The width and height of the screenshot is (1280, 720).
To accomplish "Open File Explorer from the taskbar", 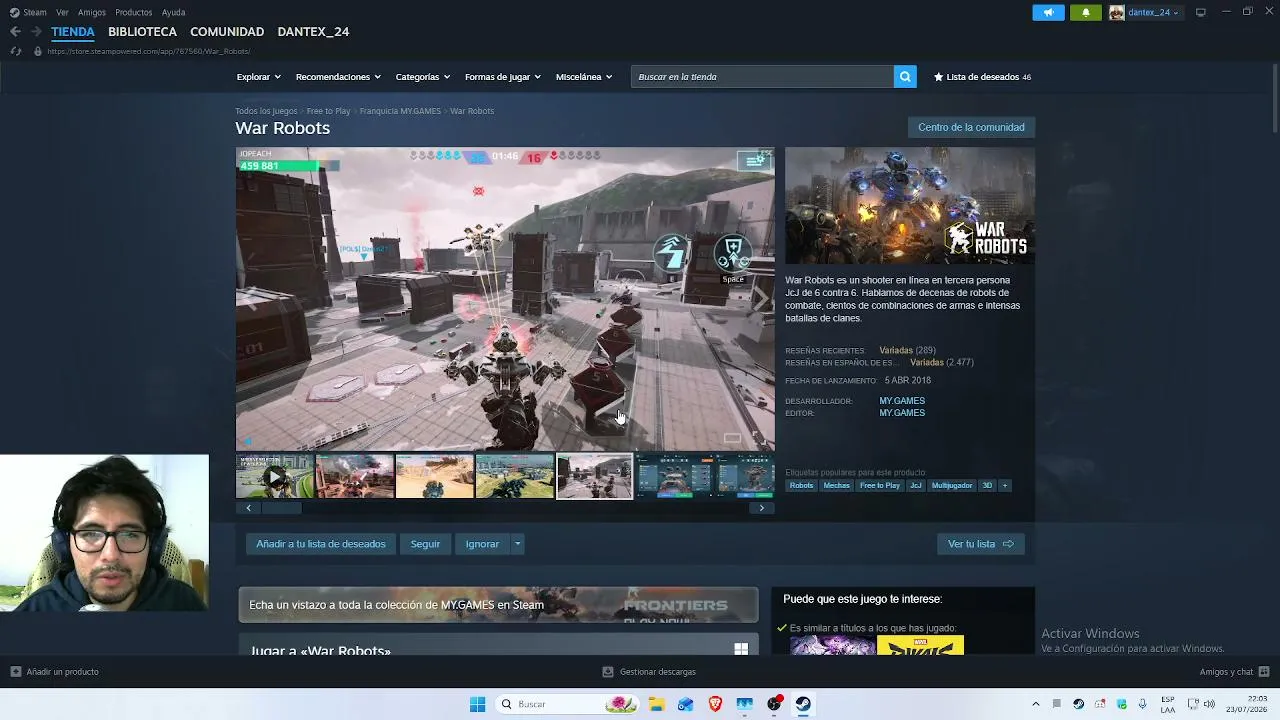I will 657,704.
